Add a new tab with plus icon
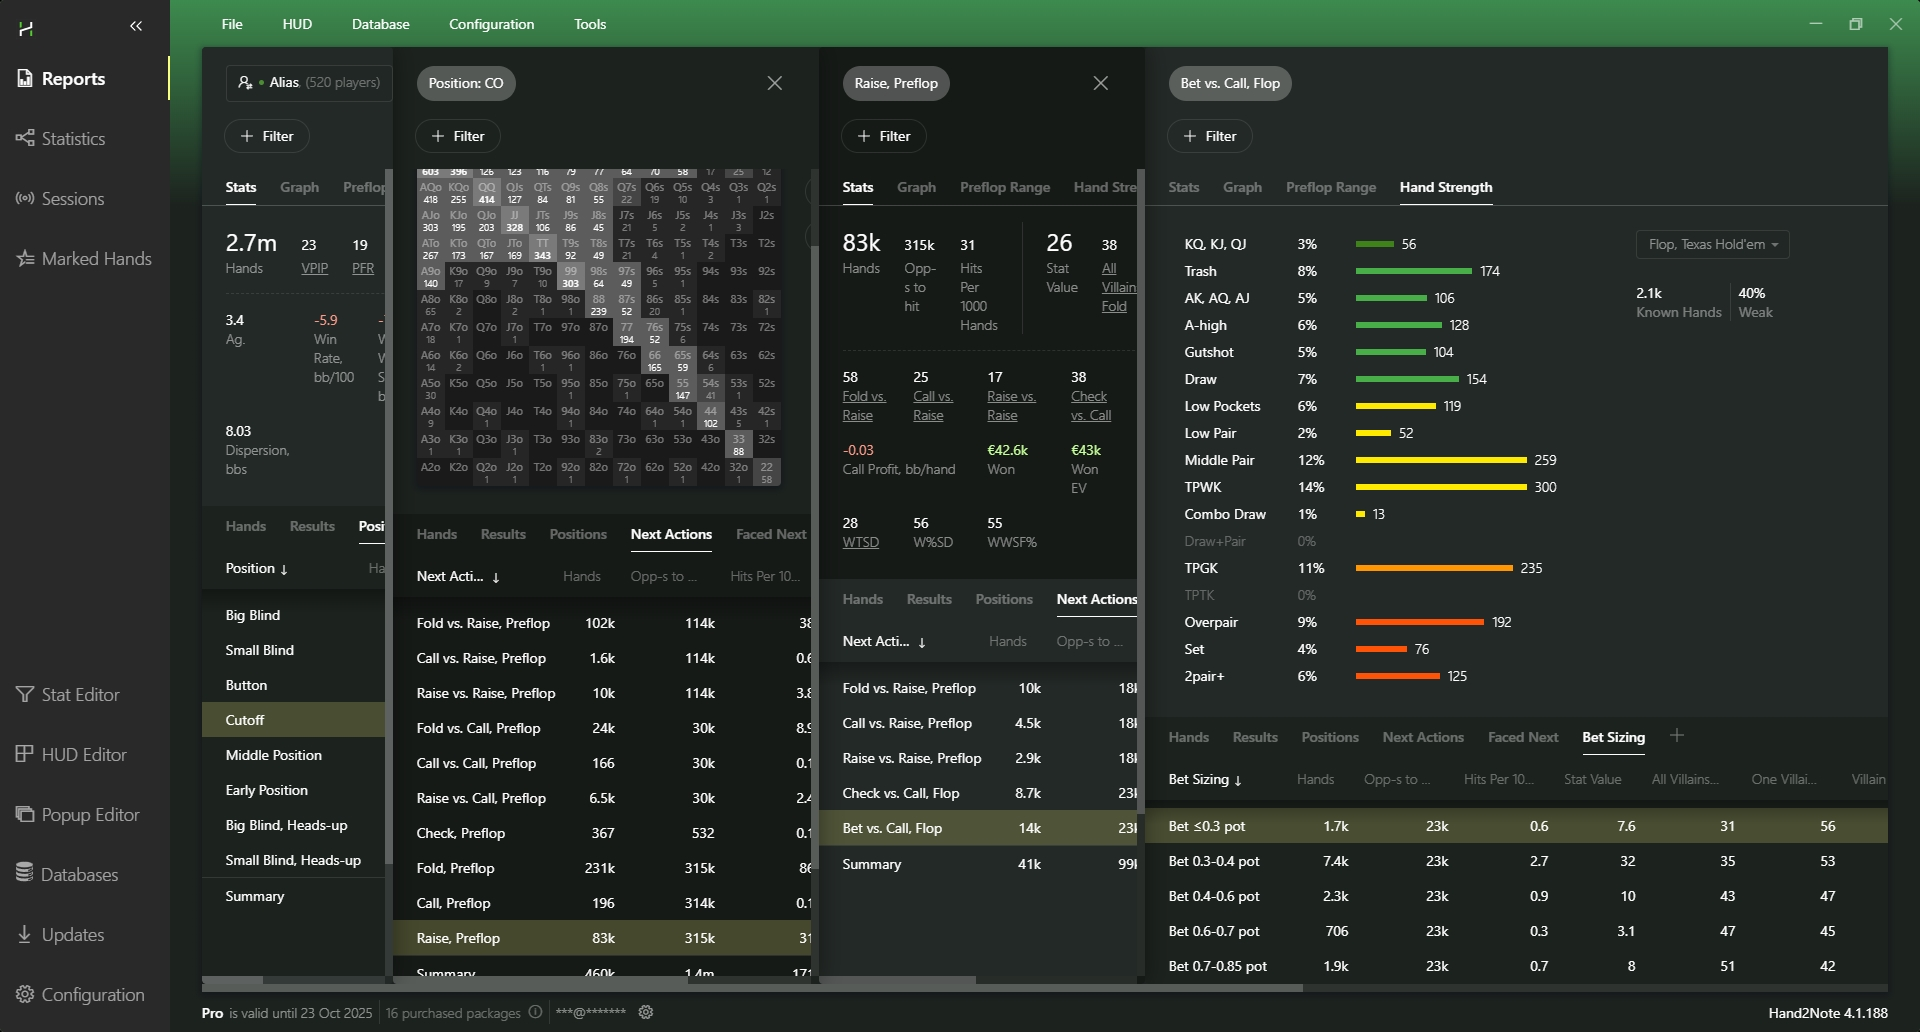This screenshot has height=1032, width=1920. coord(1677,736)
